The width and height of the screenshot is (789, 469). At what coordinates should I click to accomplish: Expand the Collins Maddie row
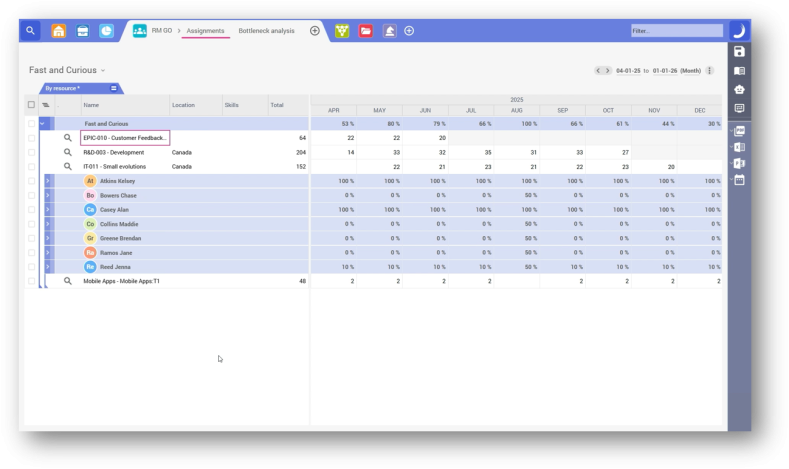[48, 224]
